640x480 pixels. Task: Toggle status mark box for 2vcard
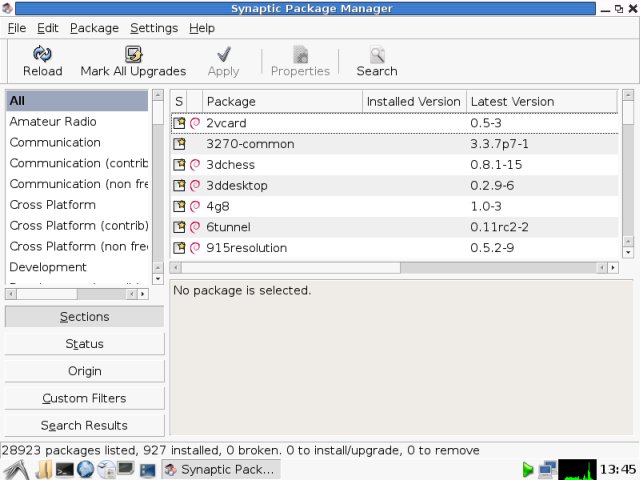(x=179, y=123)
